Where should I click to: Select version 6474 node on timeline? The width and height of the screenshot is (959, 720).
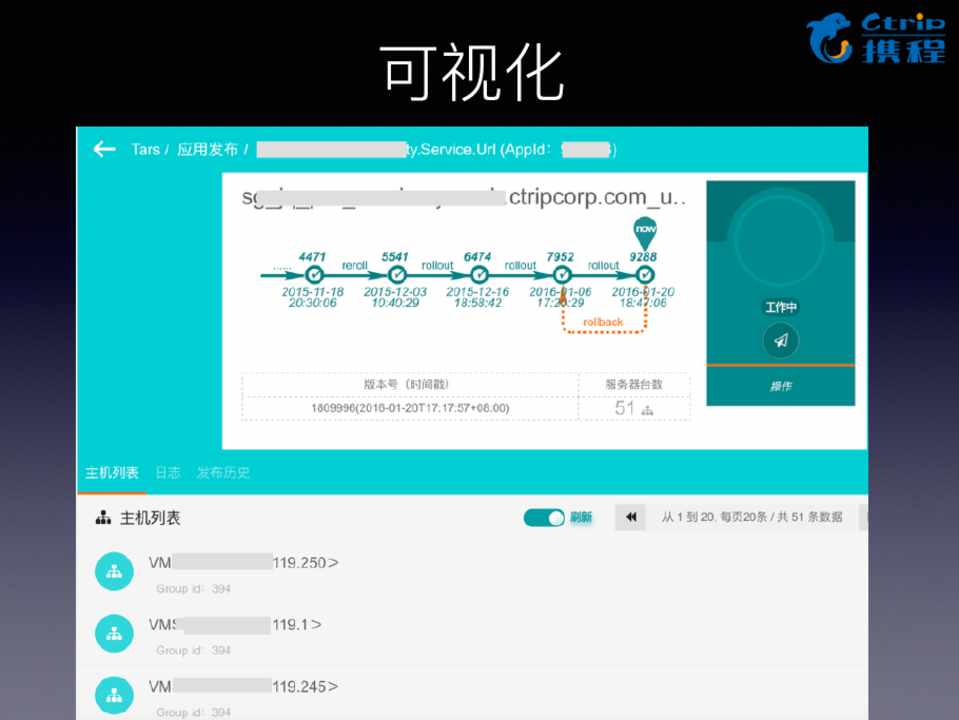tap(479, 274)
